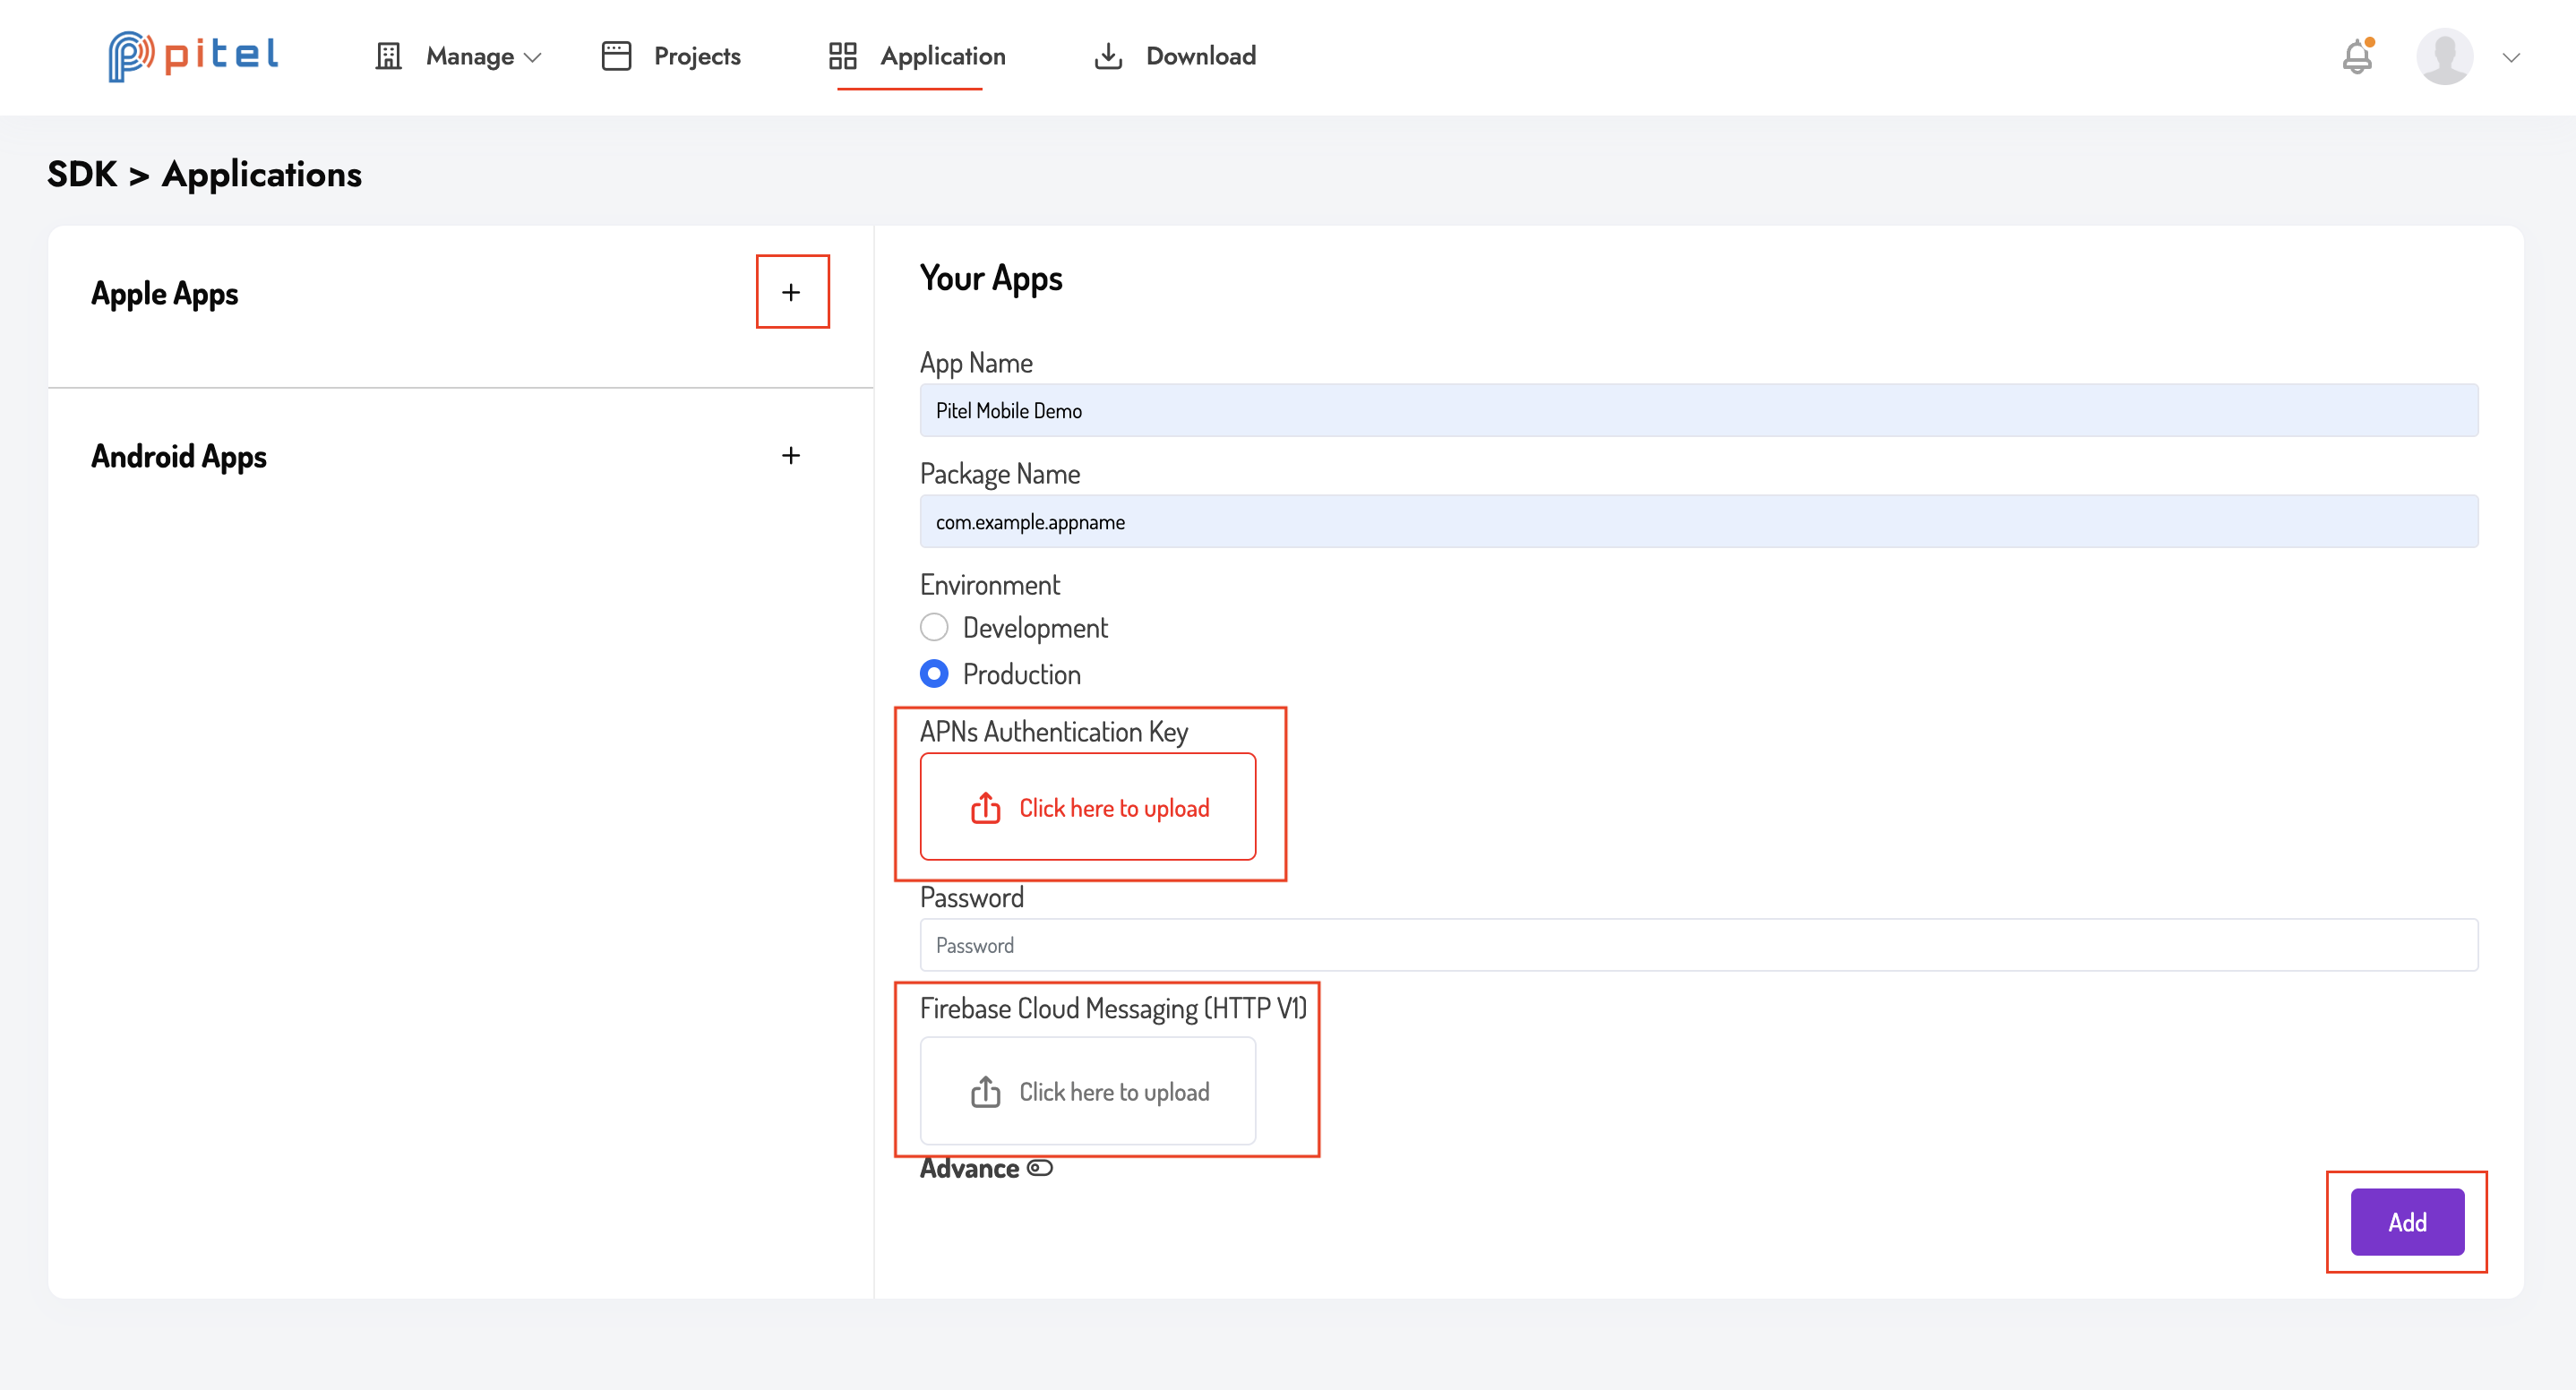Click the Pitel logo

click(x=193, y=56)
